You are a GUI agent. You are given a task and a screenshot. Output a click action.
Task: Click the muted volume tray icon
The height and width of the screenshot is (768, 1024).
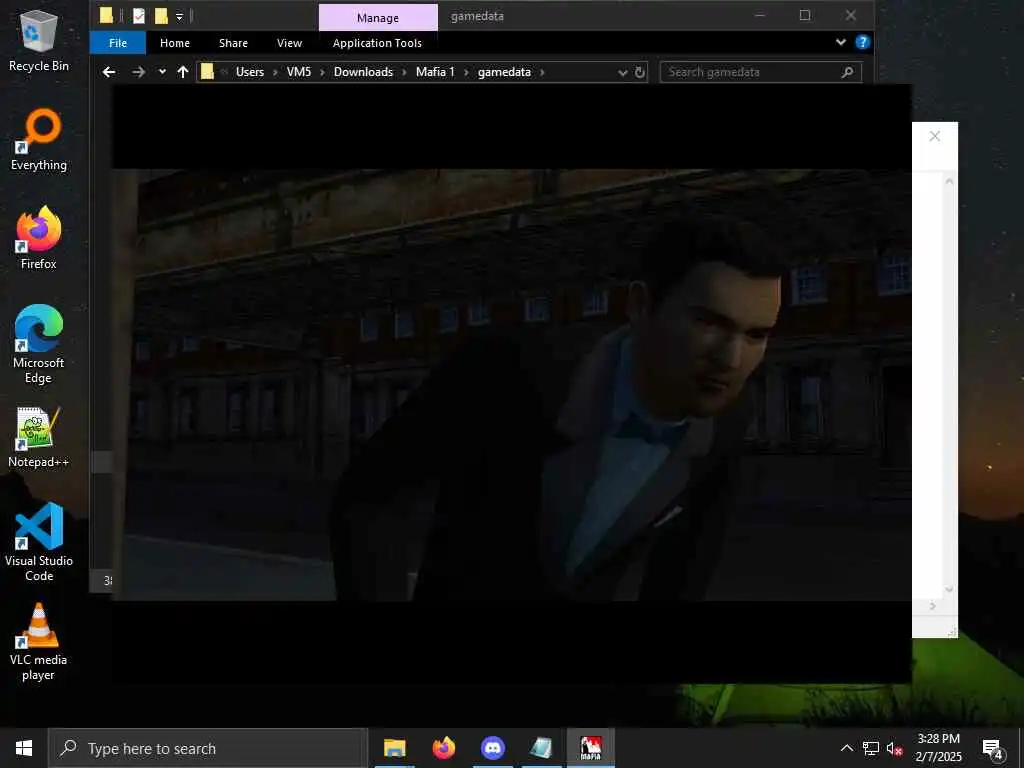[x=895, y=748]
